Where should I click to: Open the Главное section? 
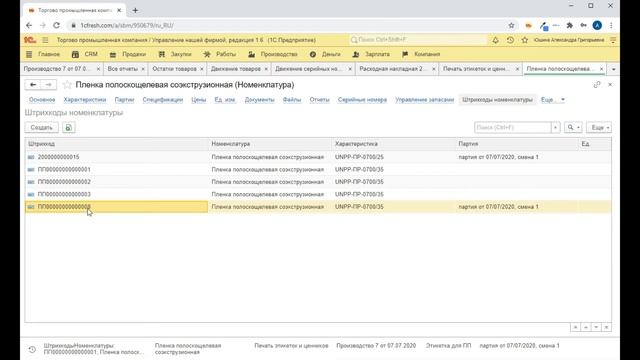(x=43, y=54)
